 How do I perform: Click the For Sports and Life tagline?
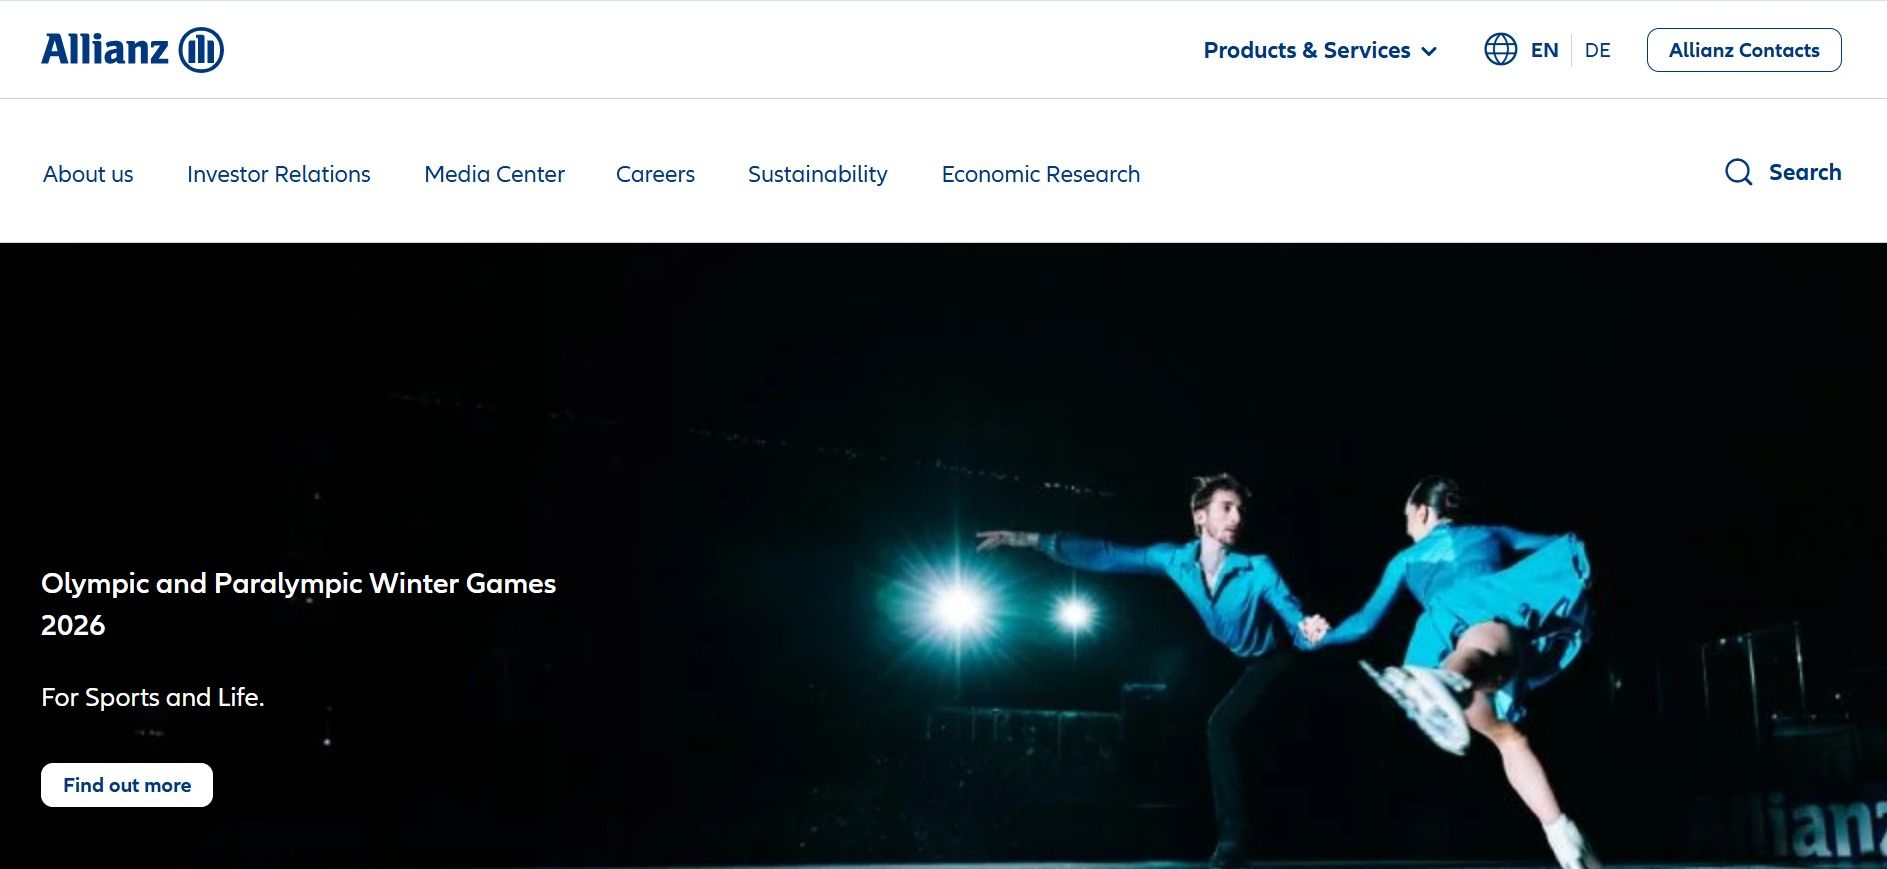pyautogui.click(x=152, y=697)
